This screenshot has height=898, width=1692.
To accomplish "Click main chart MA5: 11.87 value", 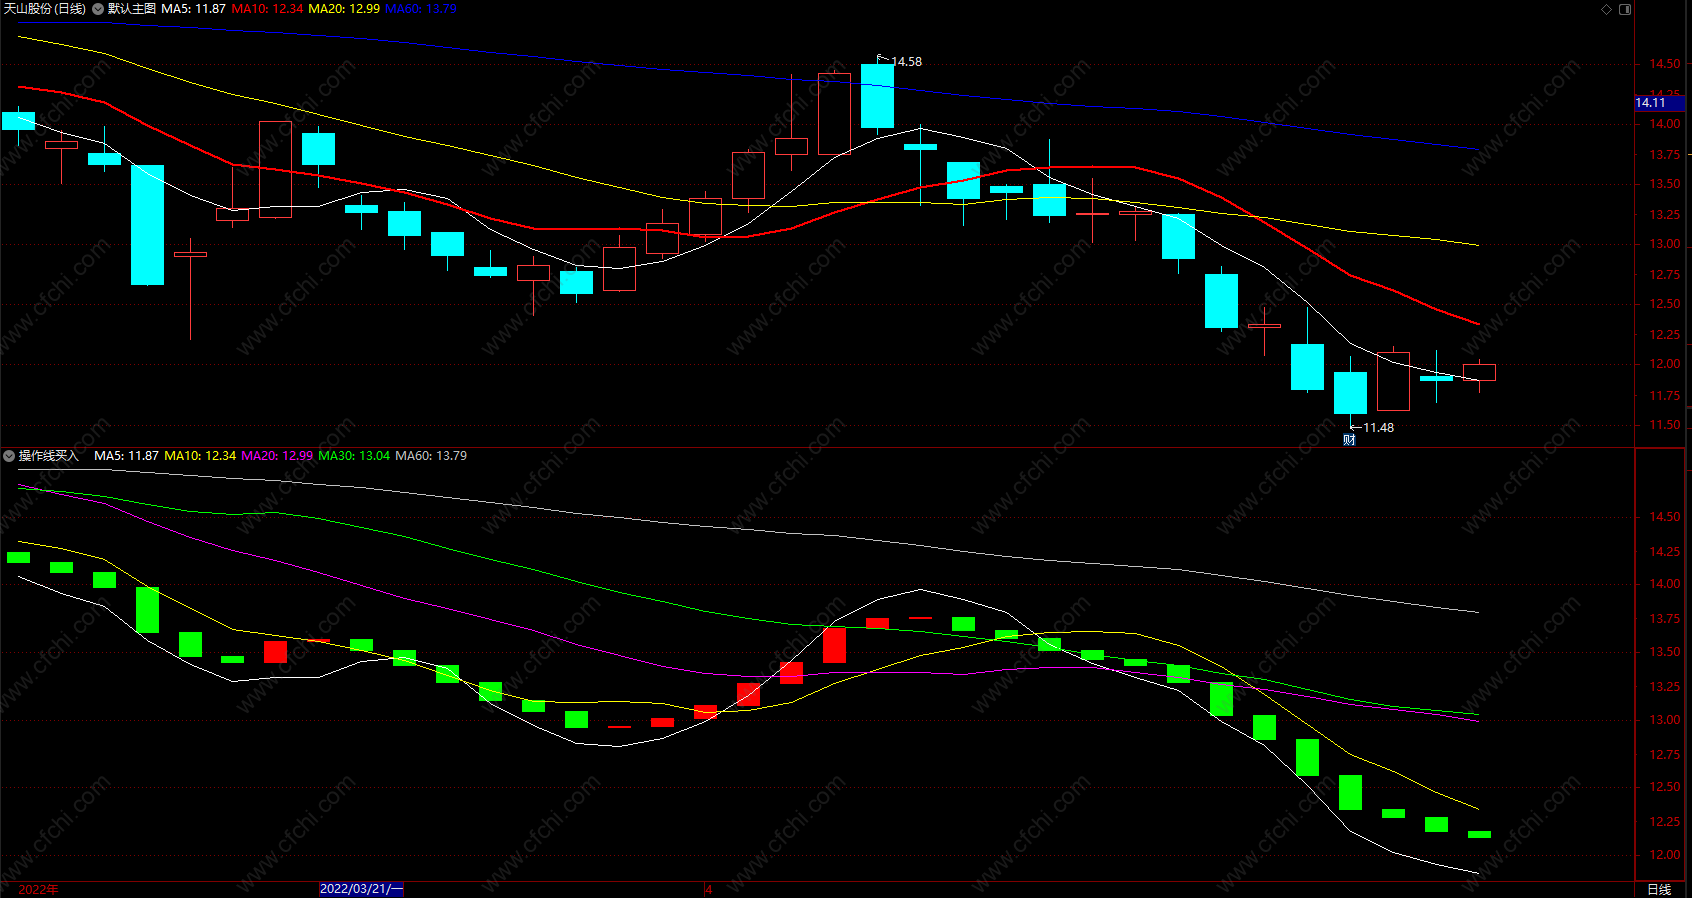I will point(194,9).
